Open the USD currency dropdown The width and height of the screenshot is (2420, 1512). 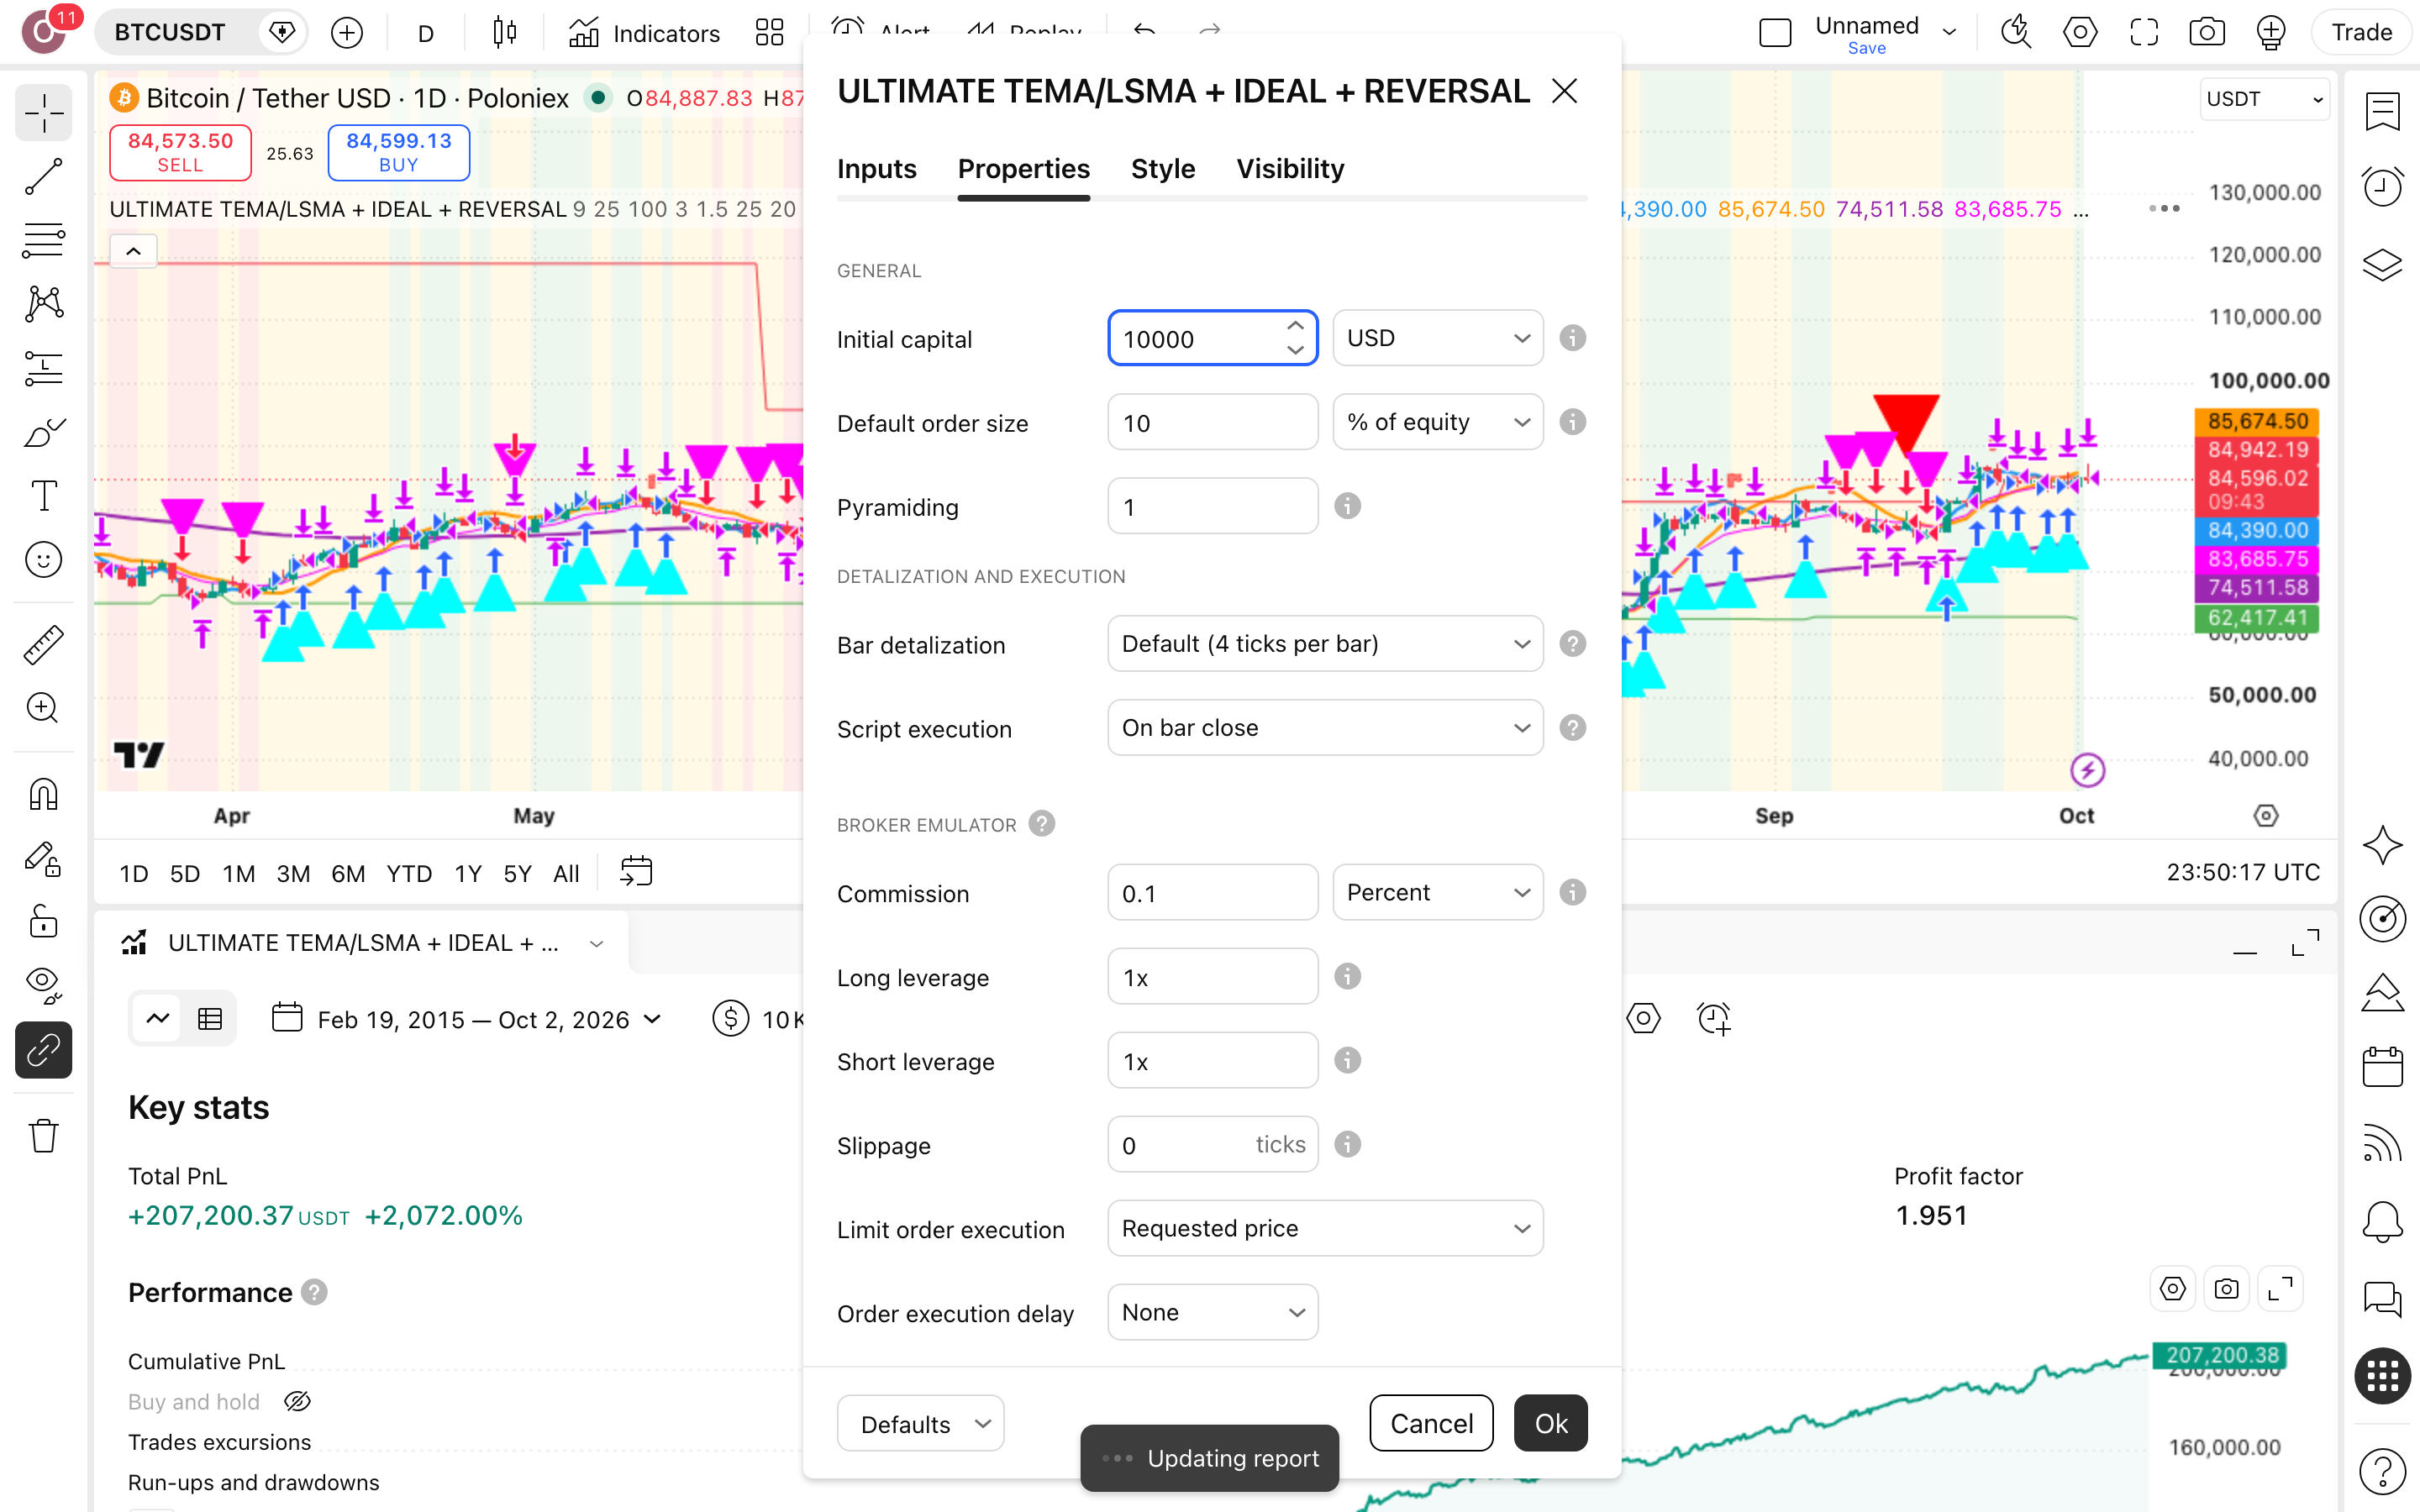(1437, 338)
